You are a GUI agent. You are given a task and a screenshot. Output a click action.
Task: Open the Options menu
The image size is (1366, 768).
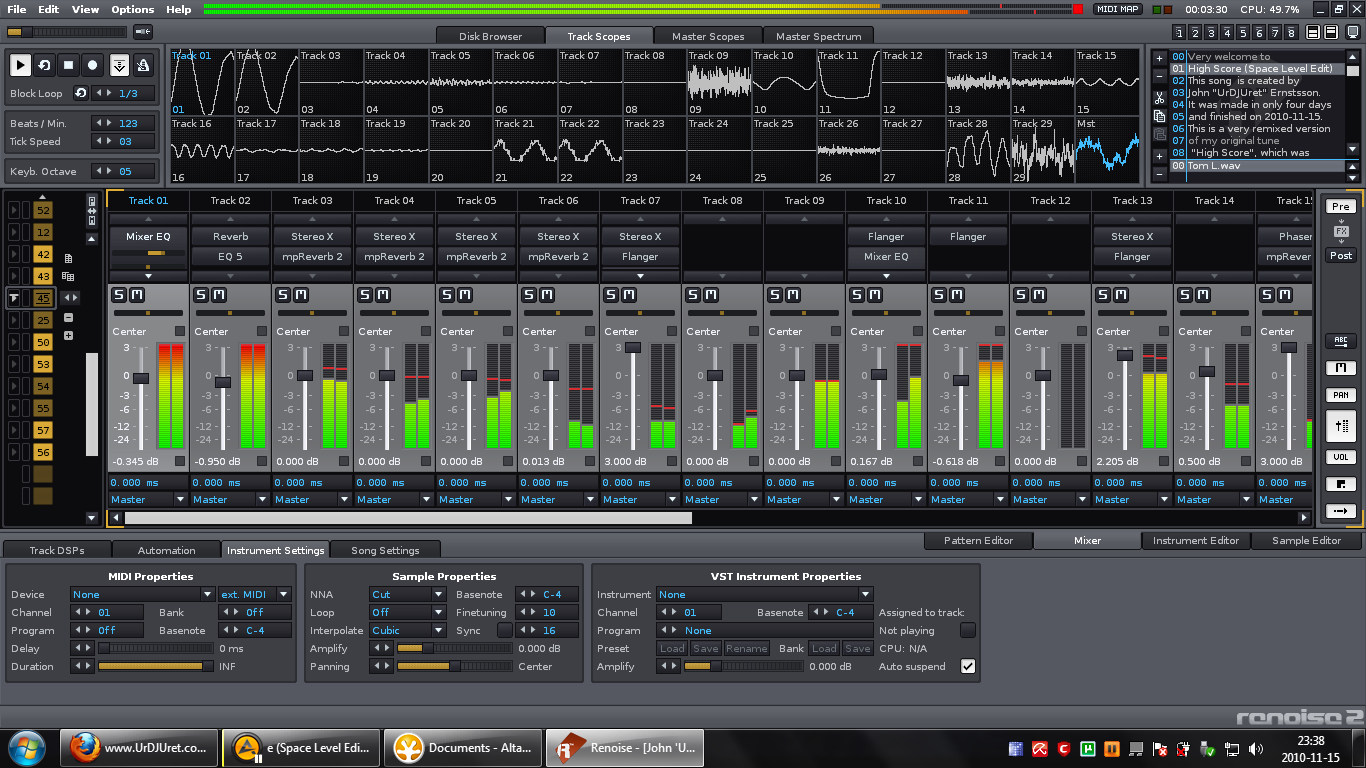tap(132, 9)
